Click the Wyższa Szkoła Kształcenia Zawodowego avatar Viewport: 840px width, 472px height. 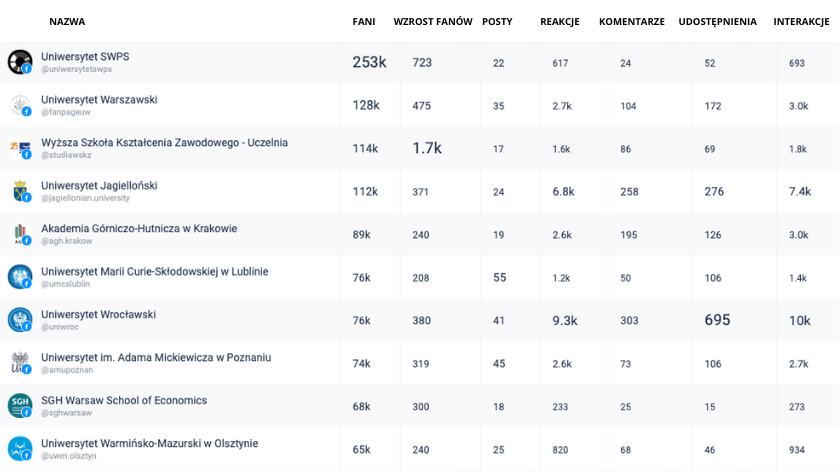click(20, 148)
